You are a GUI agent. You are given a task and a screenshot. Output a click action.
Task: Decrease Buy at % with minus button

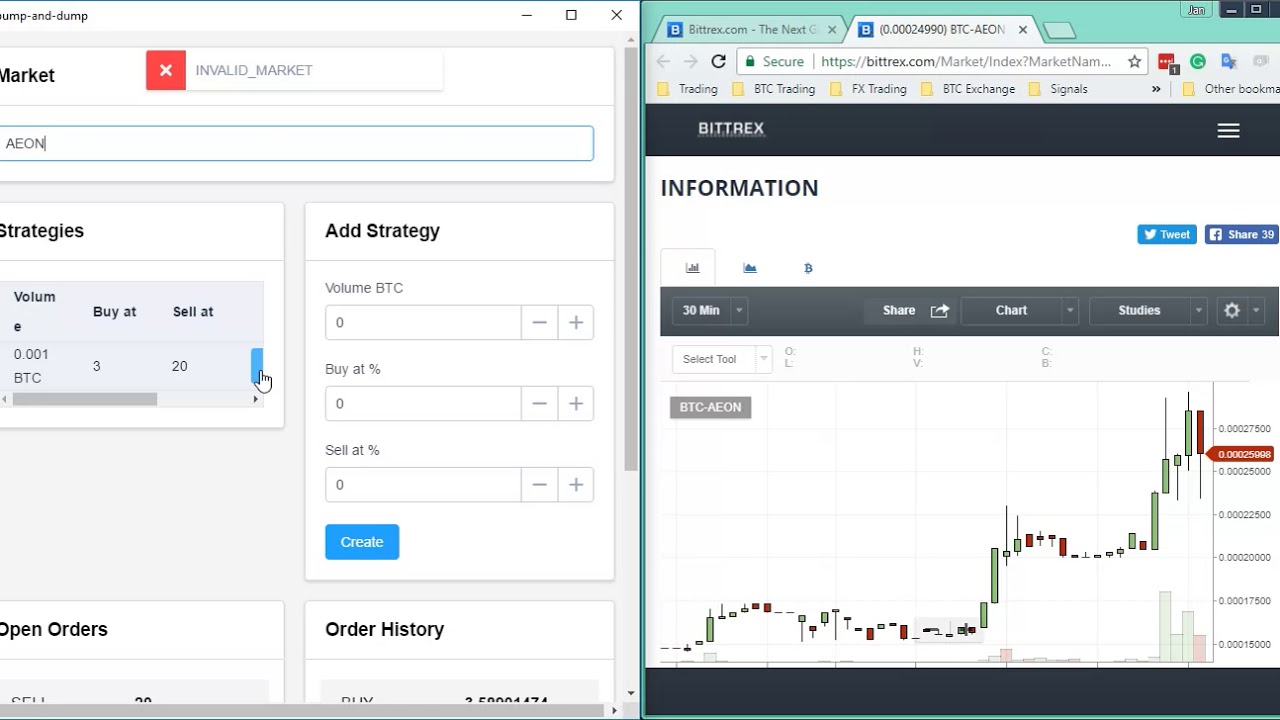[x=539, y=403]
